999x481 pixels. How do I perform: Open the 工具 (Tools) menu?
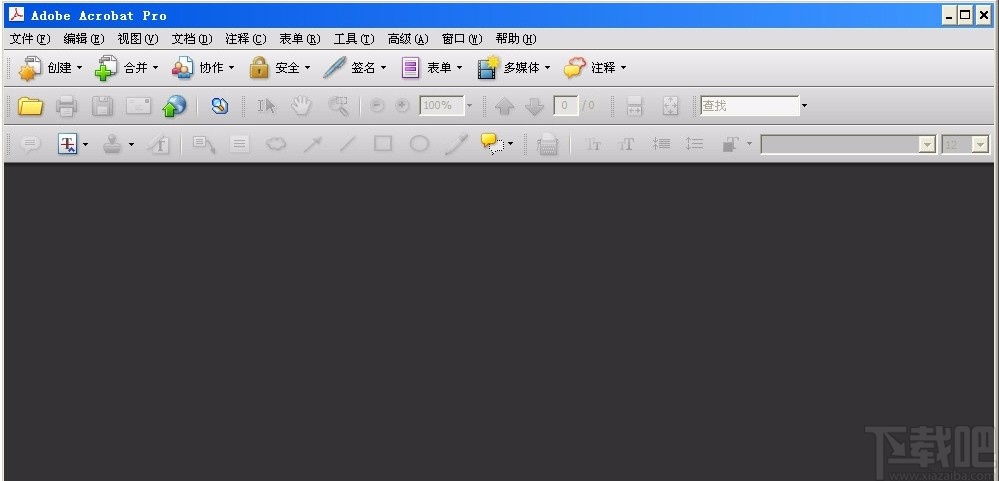(x=354, y=39)
